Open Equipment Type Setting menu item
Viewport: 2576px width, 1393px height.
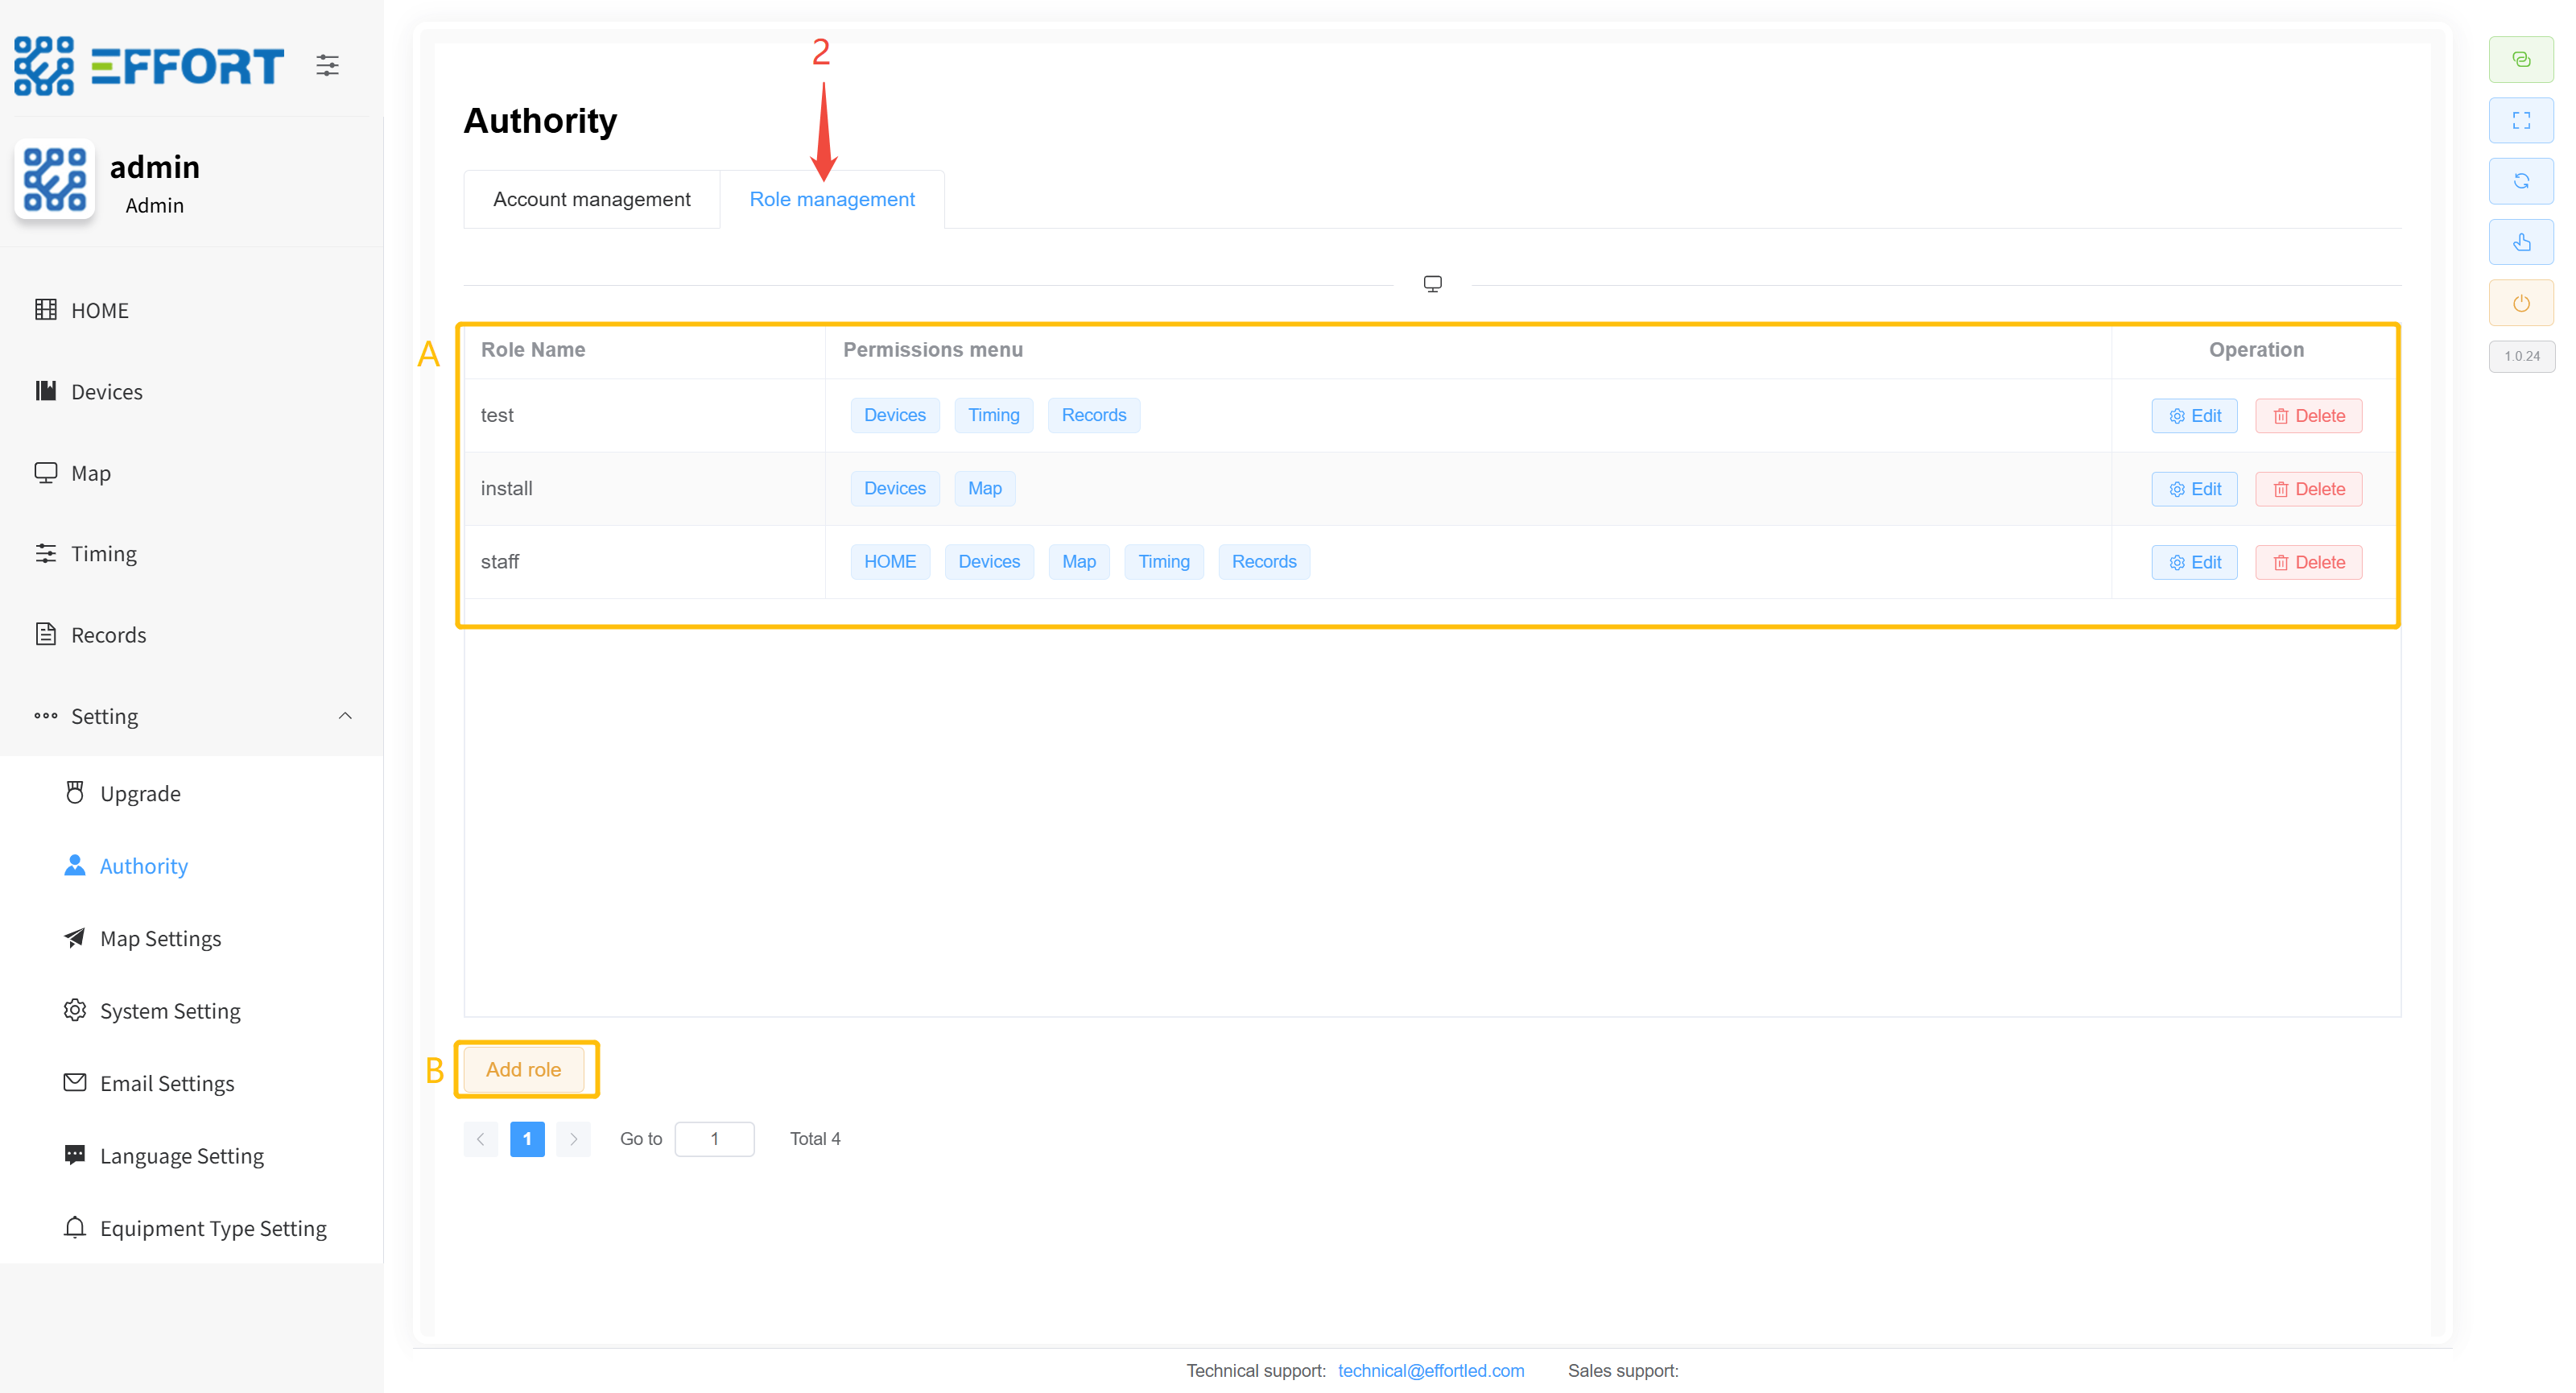(212, 1228)
